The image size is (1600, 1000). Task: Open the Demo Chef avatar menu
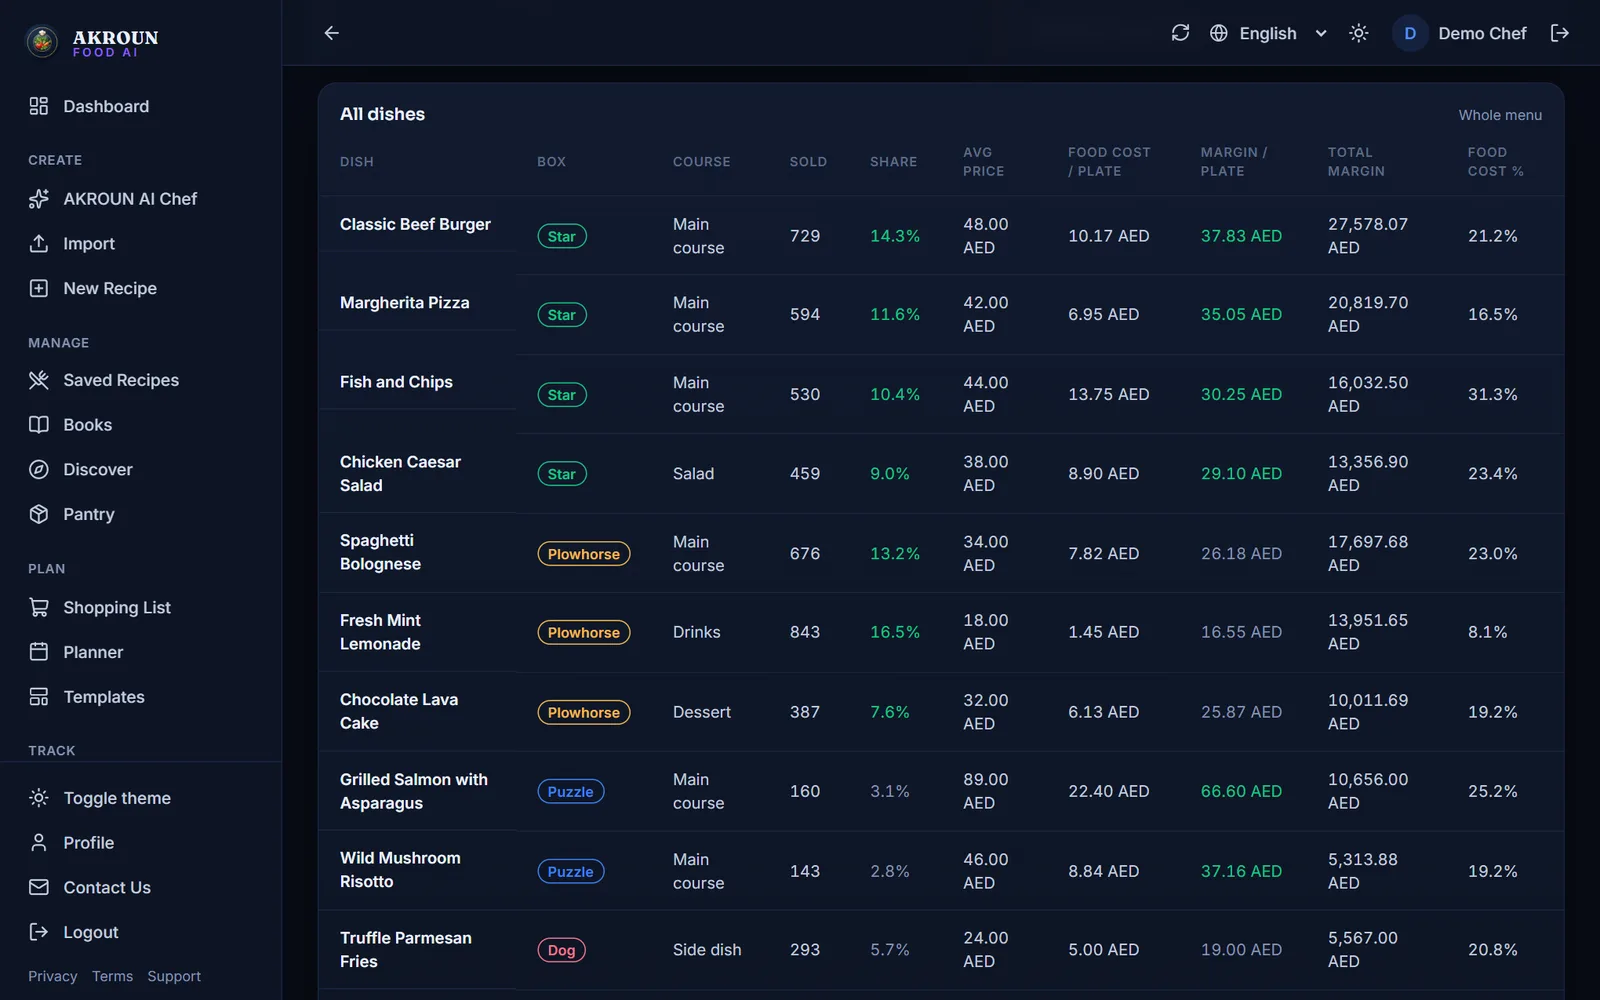point(1410,33)
